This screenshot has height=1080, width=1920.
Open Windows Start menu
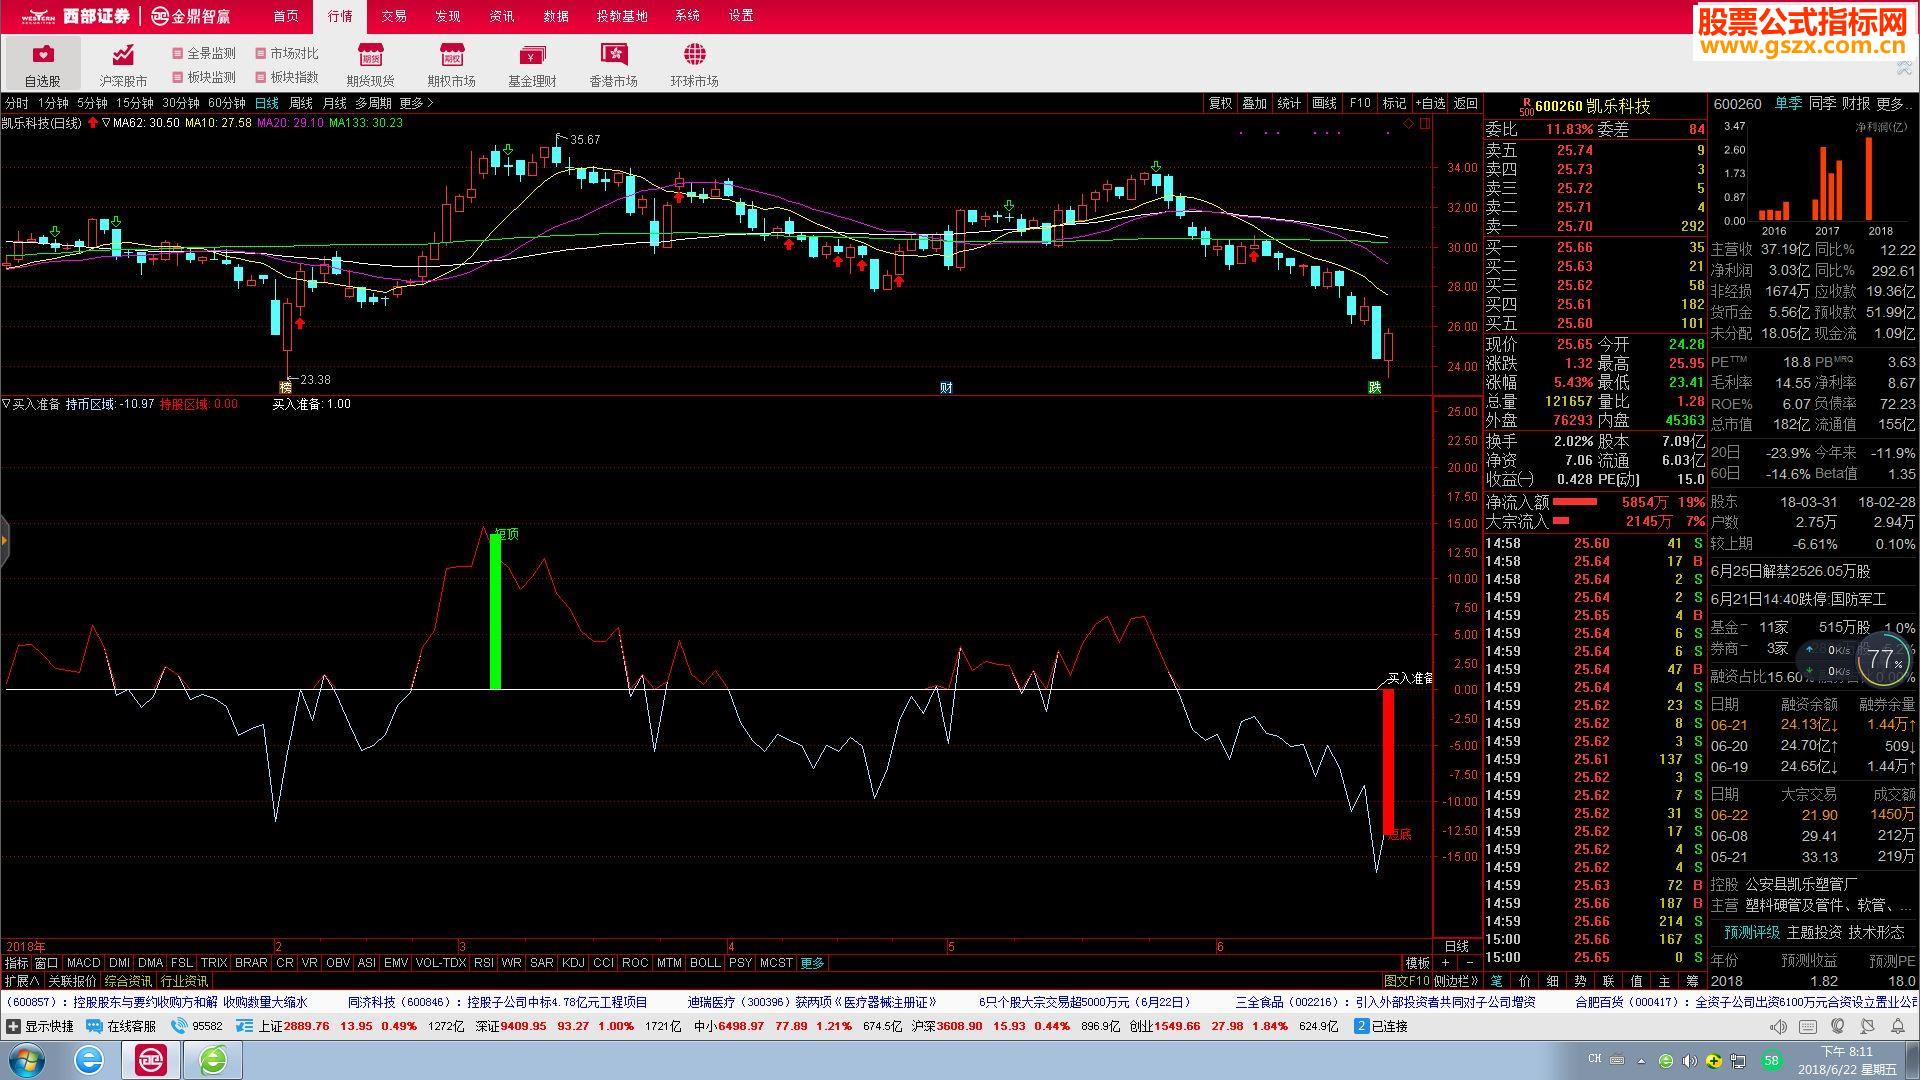(x=26, y=1059)
